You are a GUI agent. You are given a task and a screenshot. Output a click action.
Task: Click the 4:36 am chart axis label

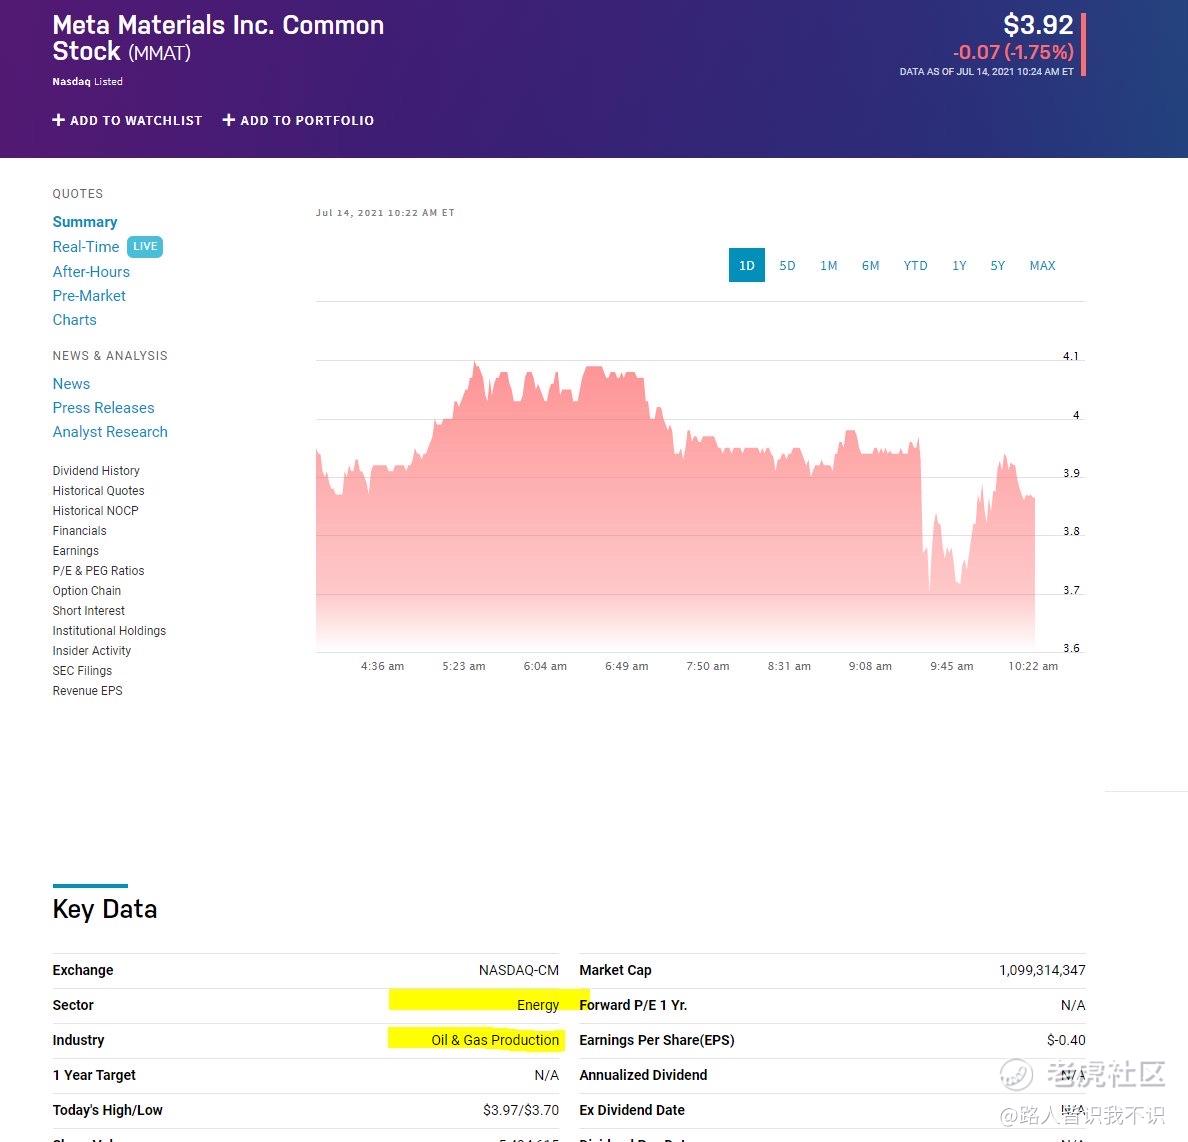[382, 666]
